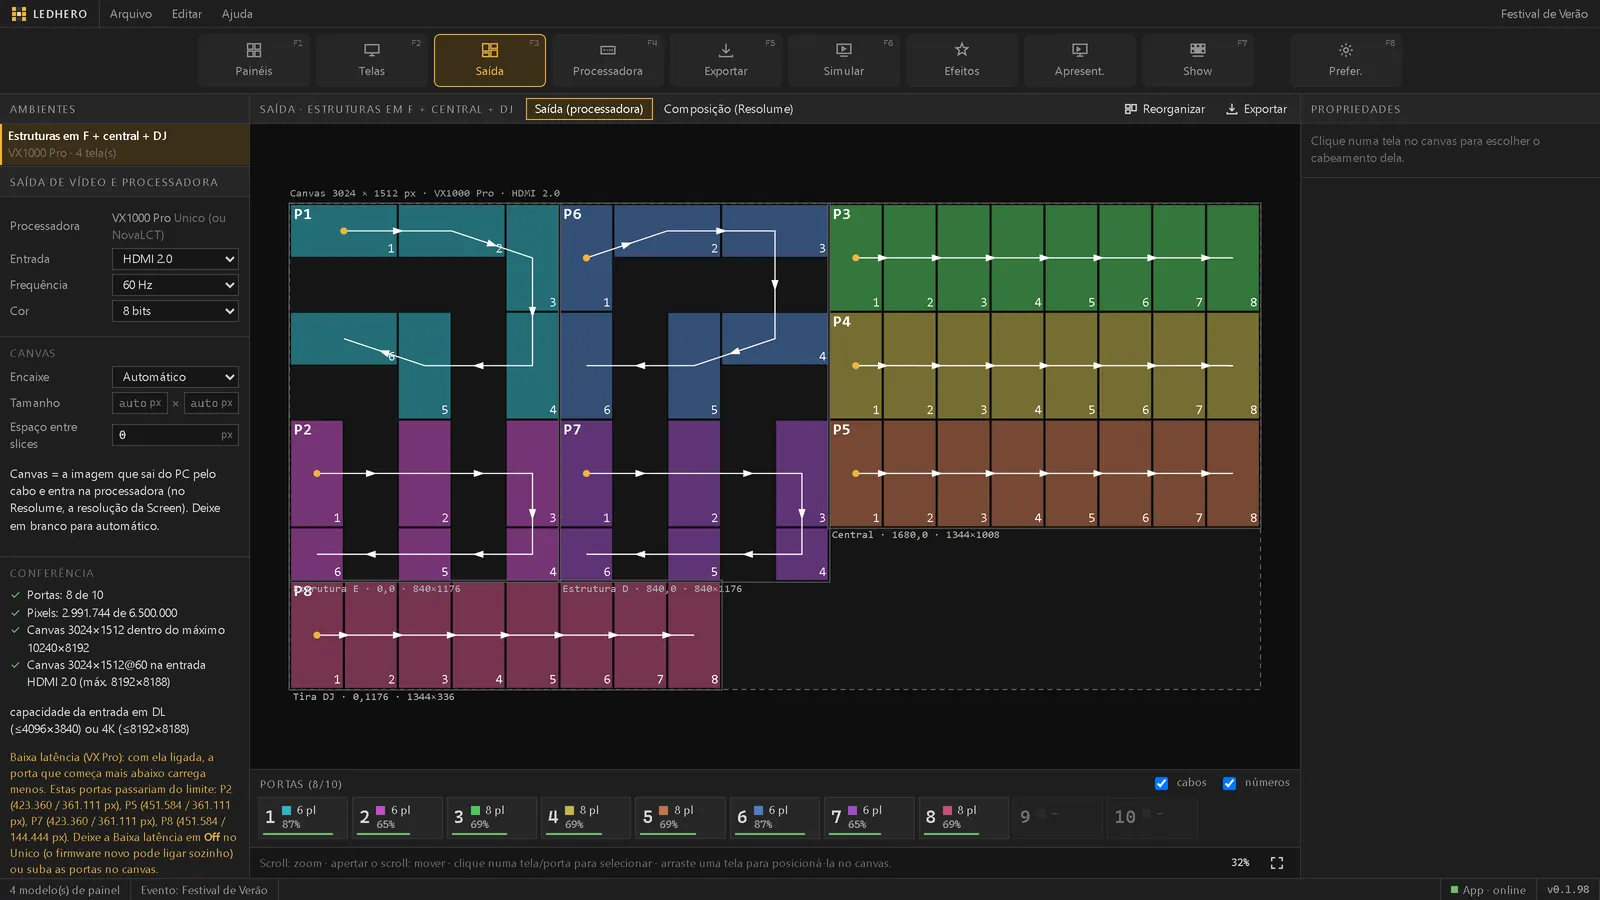The width and height of the screenshot is (1600, 900).
Task: Open the Editar menu
Action: pyautogui.click(x=187, y=14)
